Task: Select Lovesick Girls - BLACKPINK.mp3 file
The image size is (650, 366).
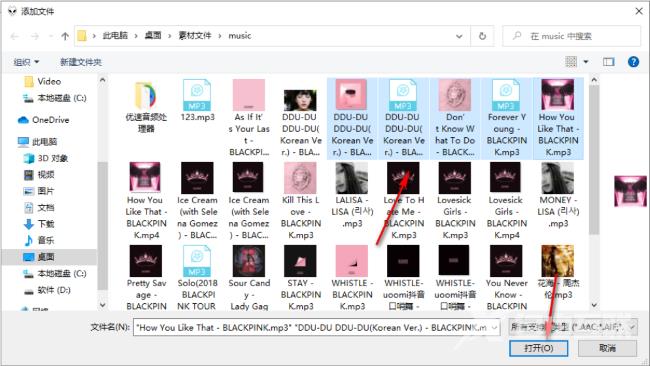Action: point(455,201)
